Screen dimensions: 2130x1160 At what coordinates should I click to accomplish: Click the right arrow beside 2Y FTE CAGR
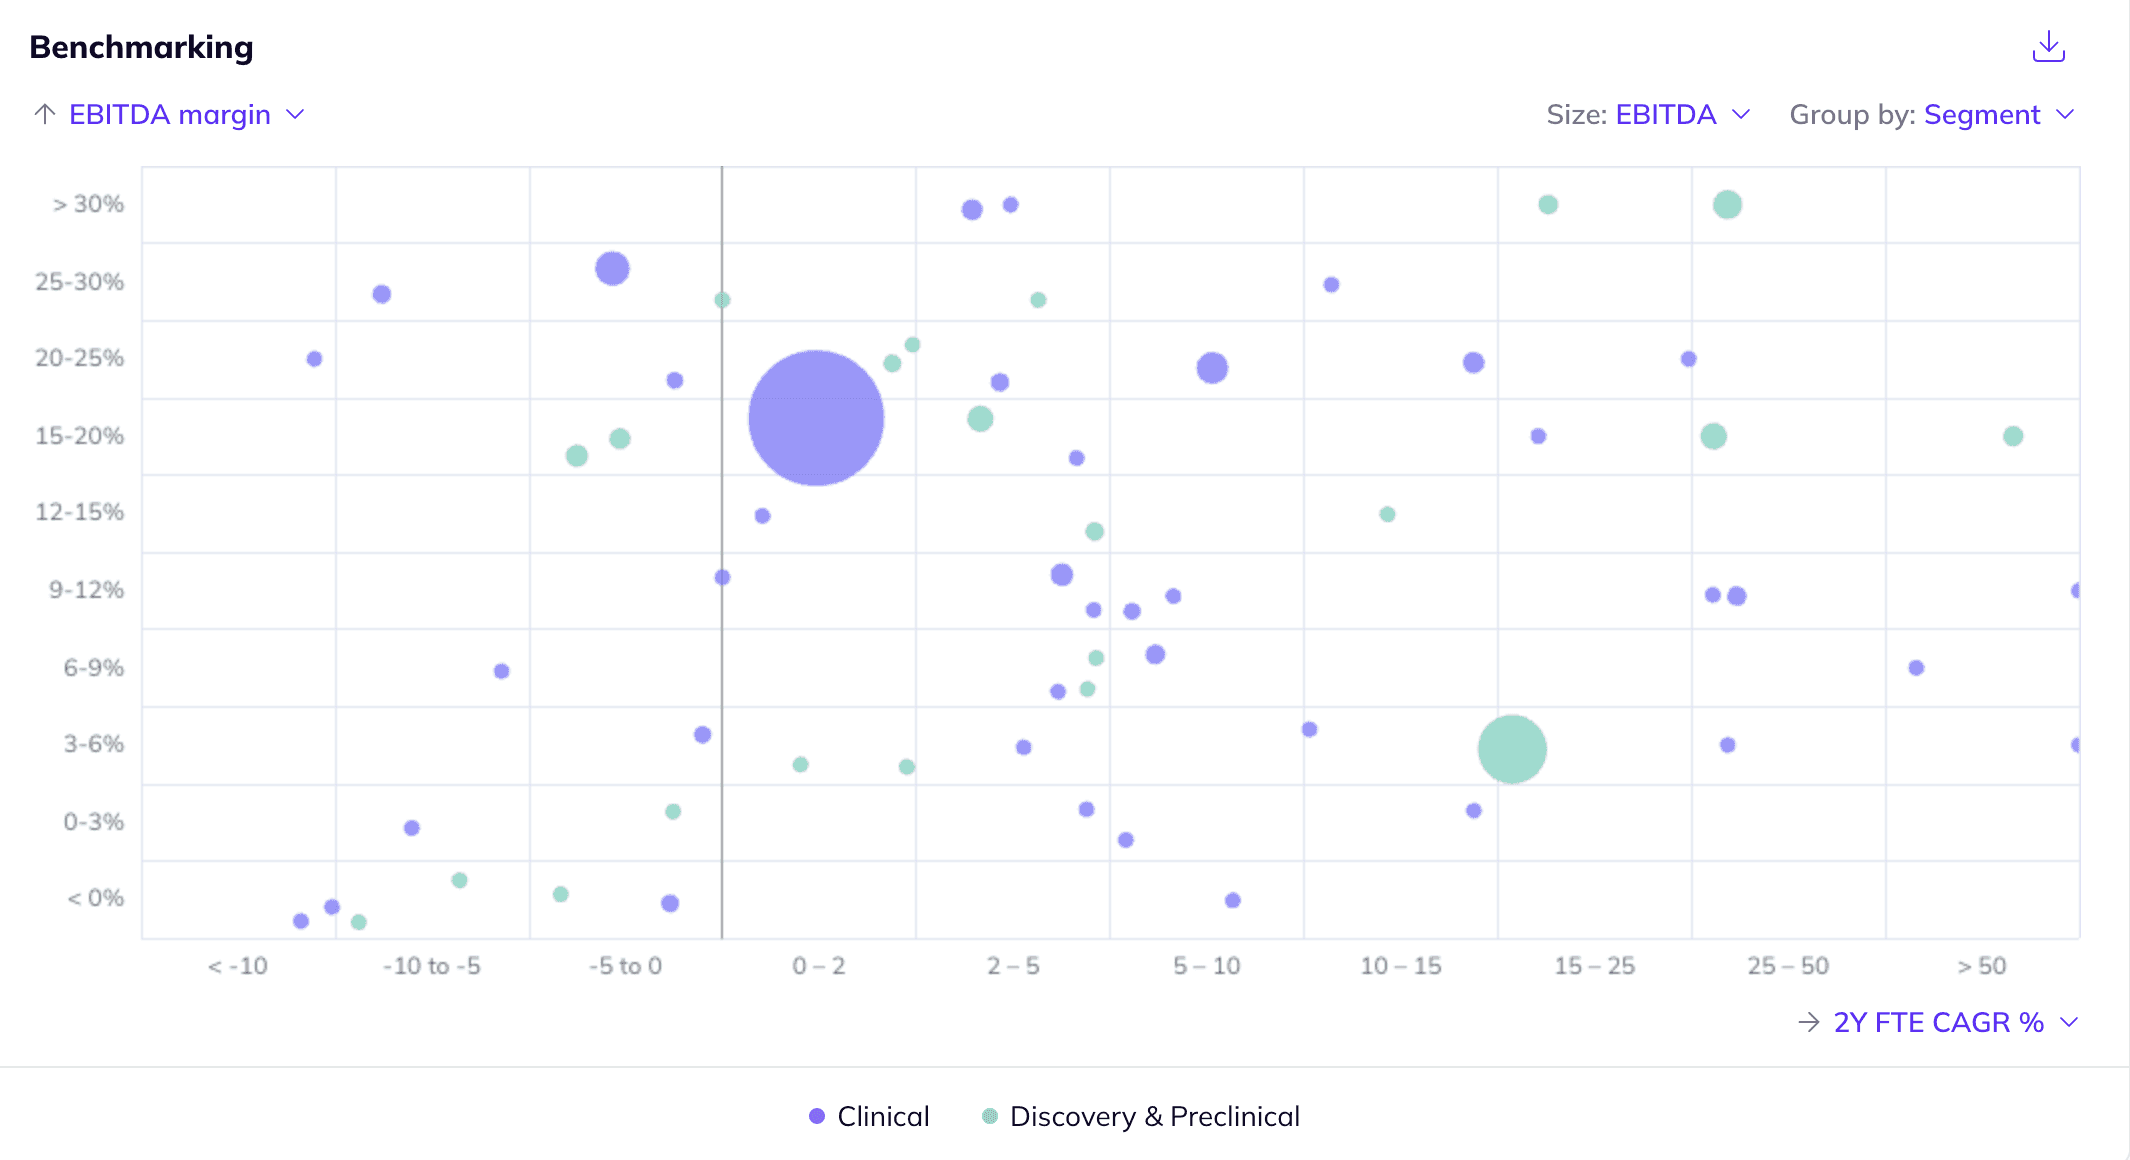[x=1808, y=1022]
